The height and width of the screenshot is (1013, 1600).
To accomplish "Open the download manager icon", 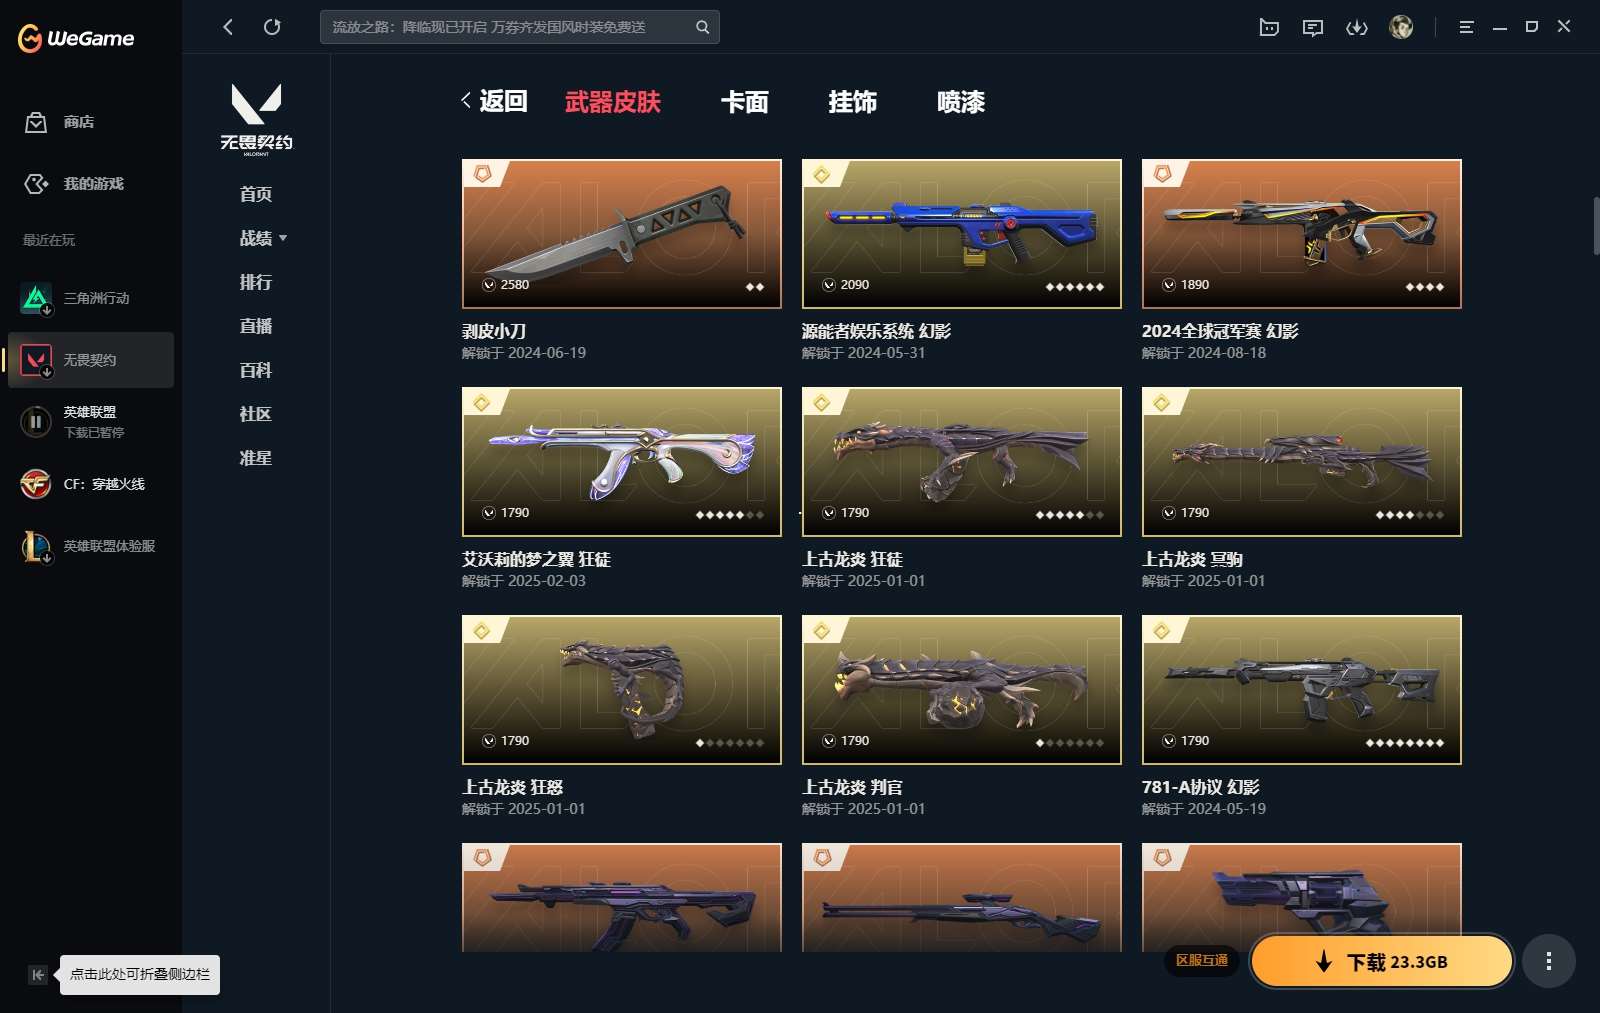I will tap(1357, 27).
